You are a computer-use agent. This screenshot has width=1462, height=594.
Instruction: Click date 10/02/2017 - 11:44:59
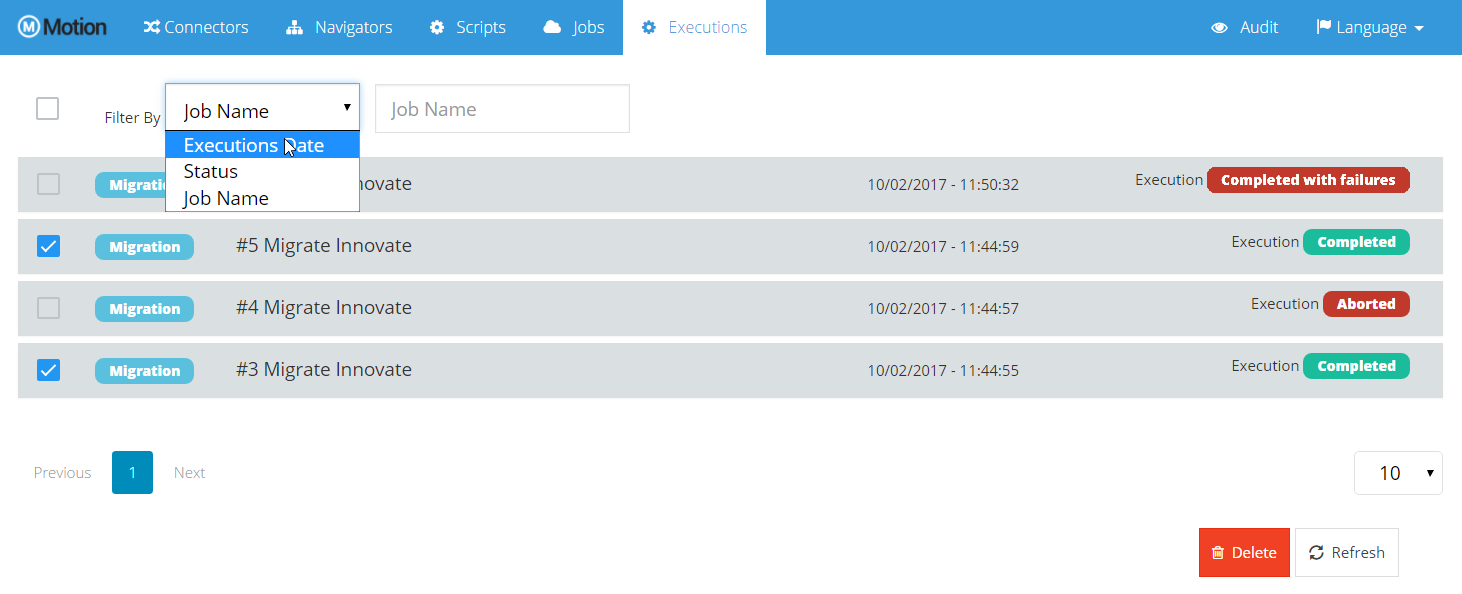tap(943, 247)
